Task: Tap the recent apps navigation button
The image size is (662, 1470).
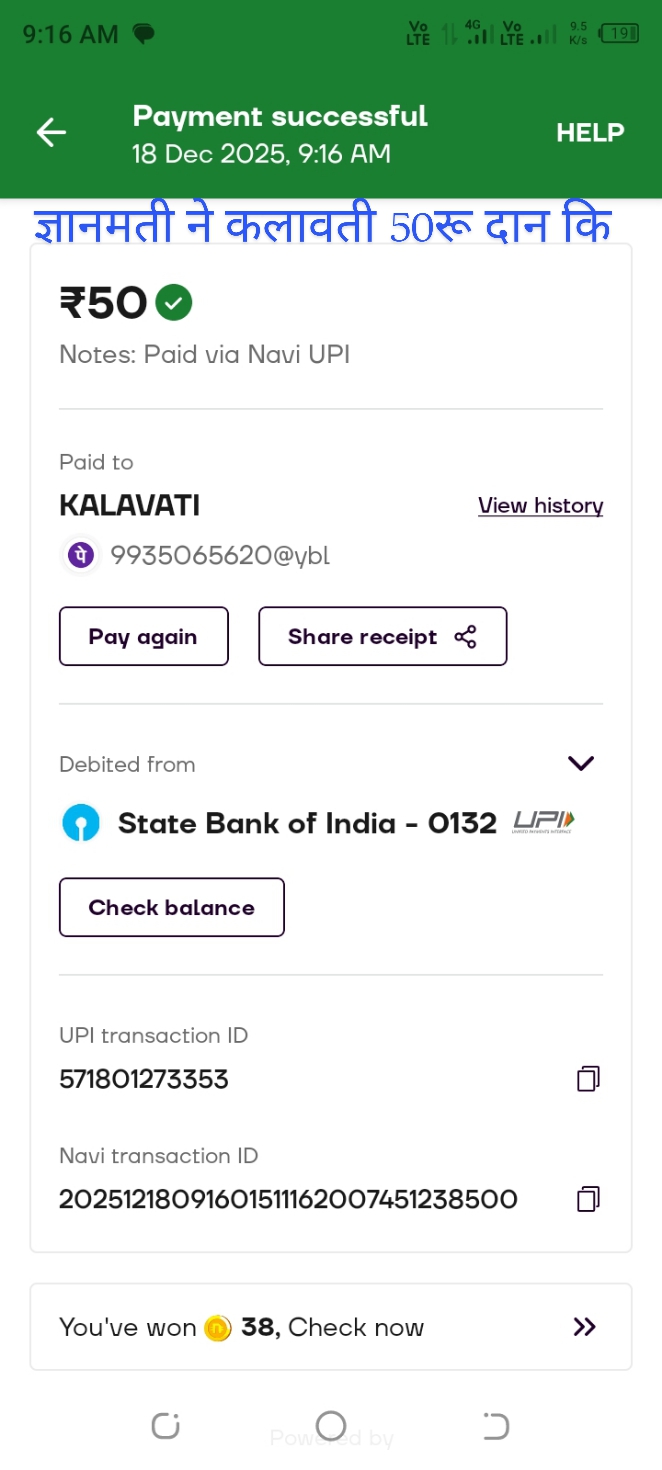Action: pos(166,1426)
